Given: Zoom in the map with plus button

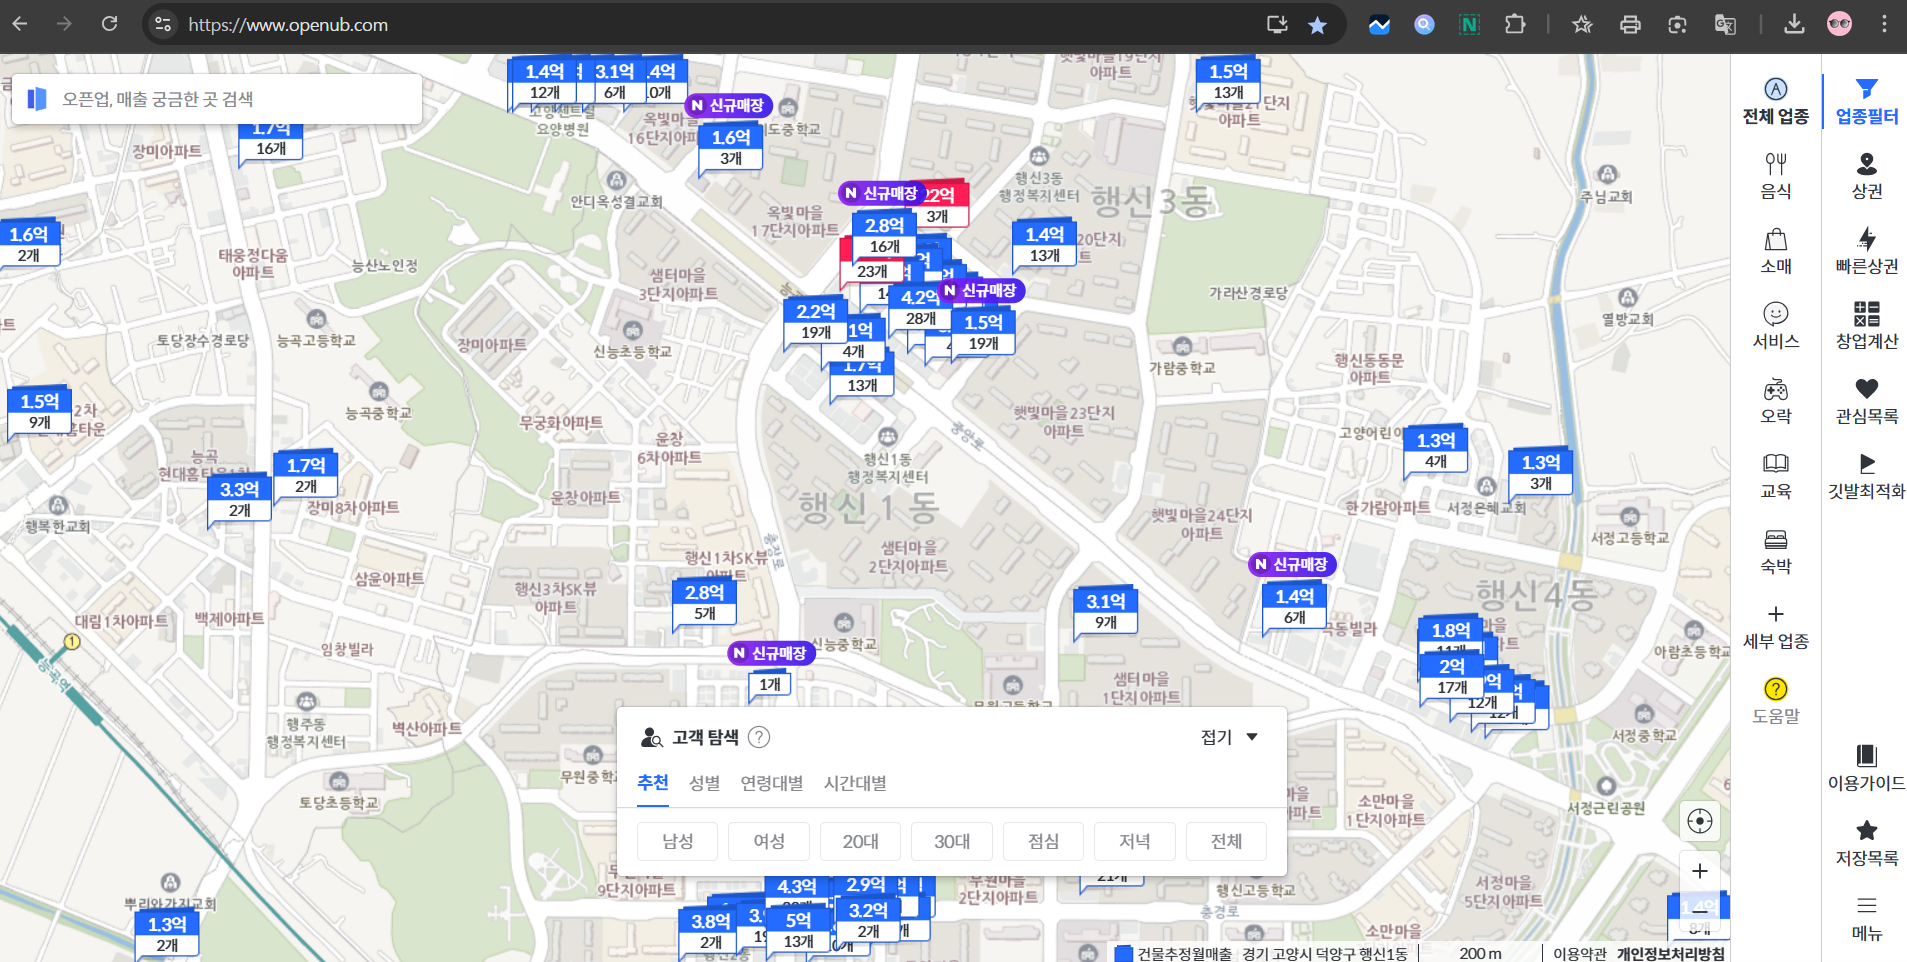Looking at the screenshot, I should tap(1699, 871).
